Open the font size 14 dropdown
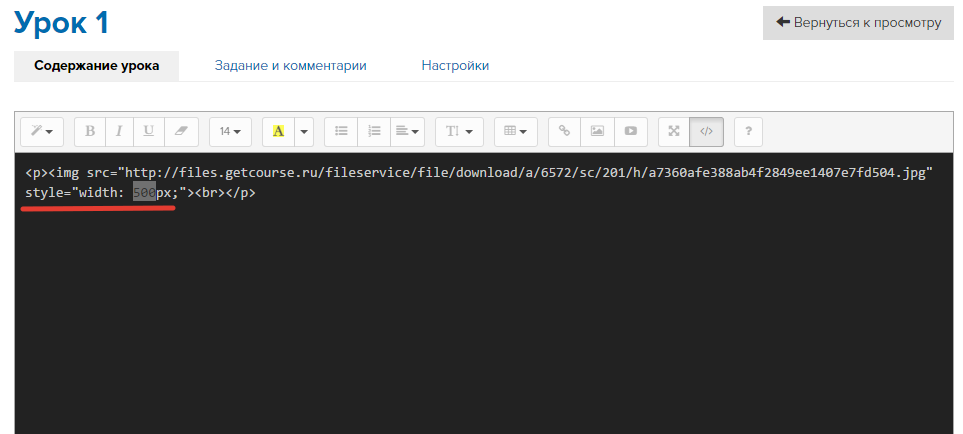This screenshot has height=434, width=963. pos(230,131)
